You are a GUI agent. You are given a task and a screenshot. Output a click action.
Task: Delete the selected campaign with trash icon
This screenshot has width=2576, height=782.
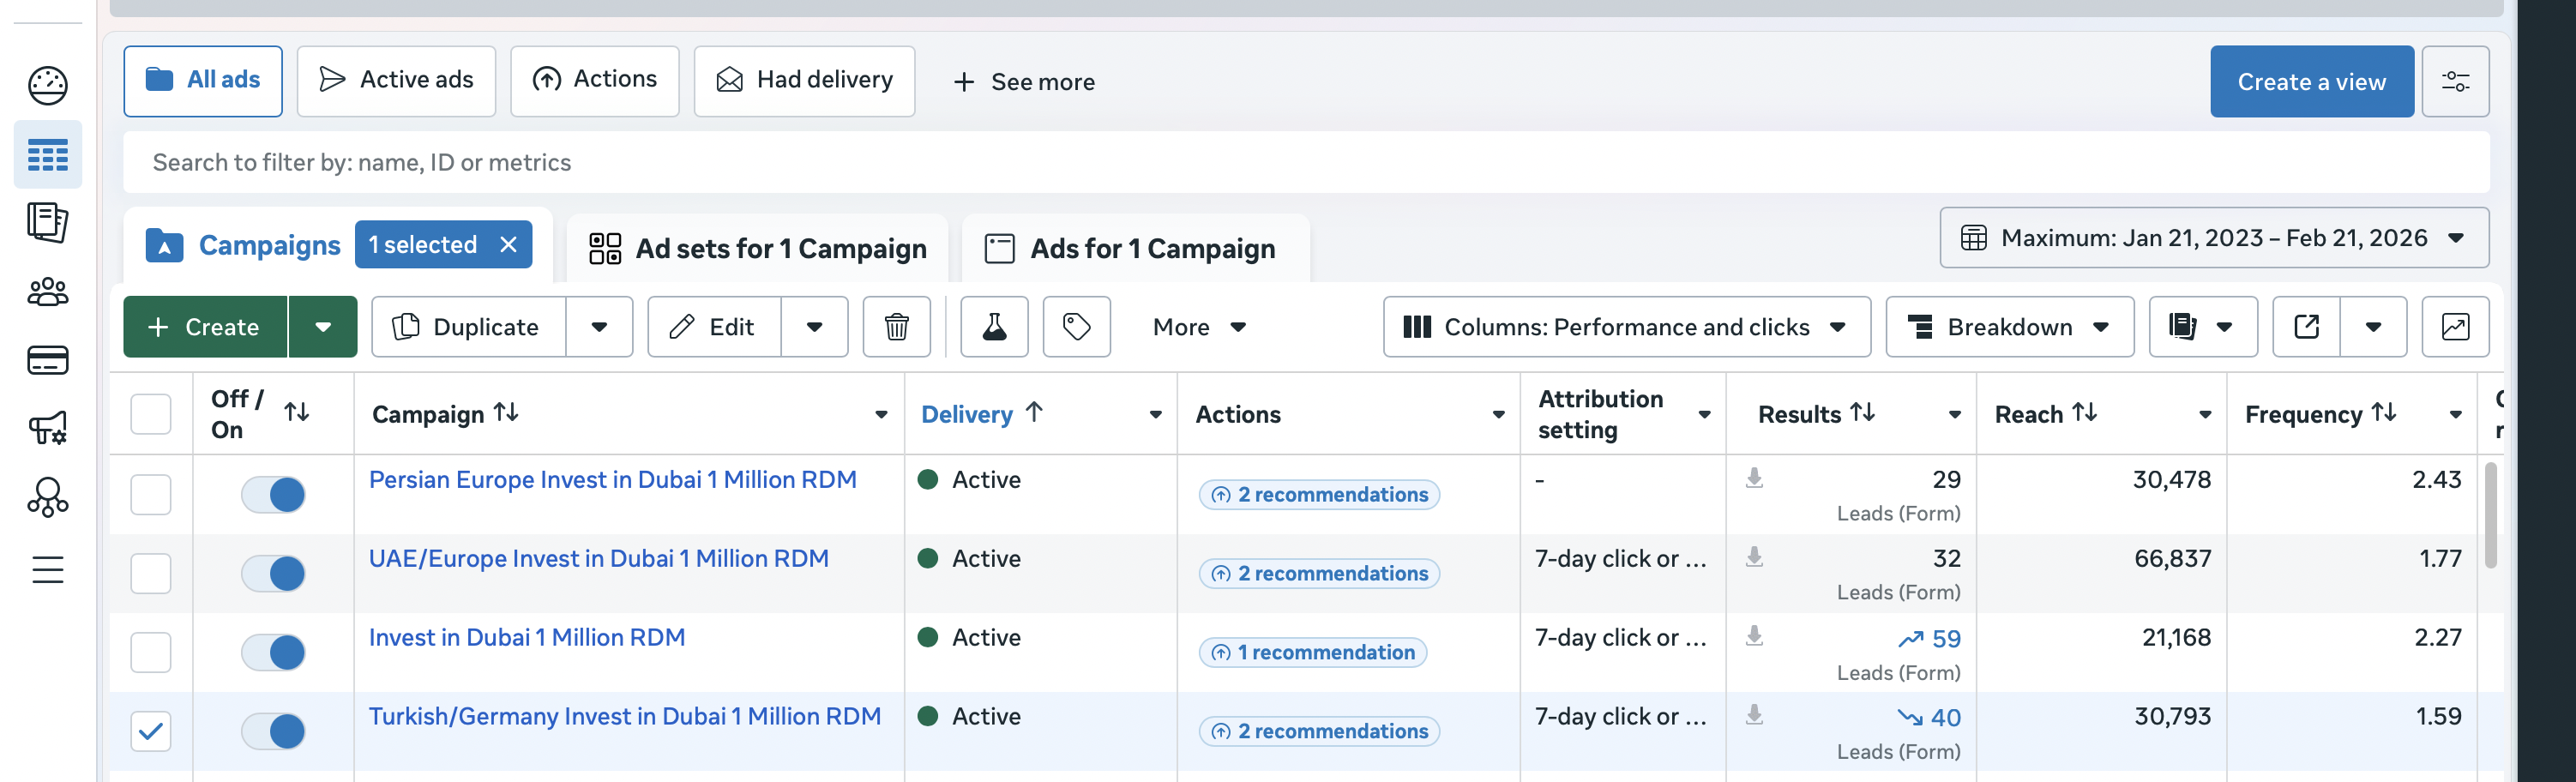896,327
